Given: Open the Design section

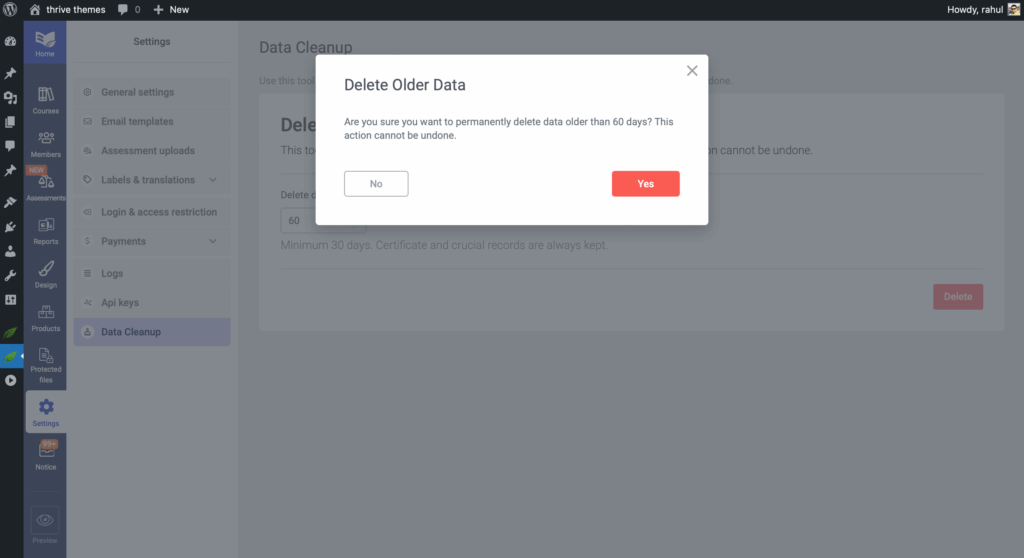Looking at the screenshot, I should coord(46,273).
